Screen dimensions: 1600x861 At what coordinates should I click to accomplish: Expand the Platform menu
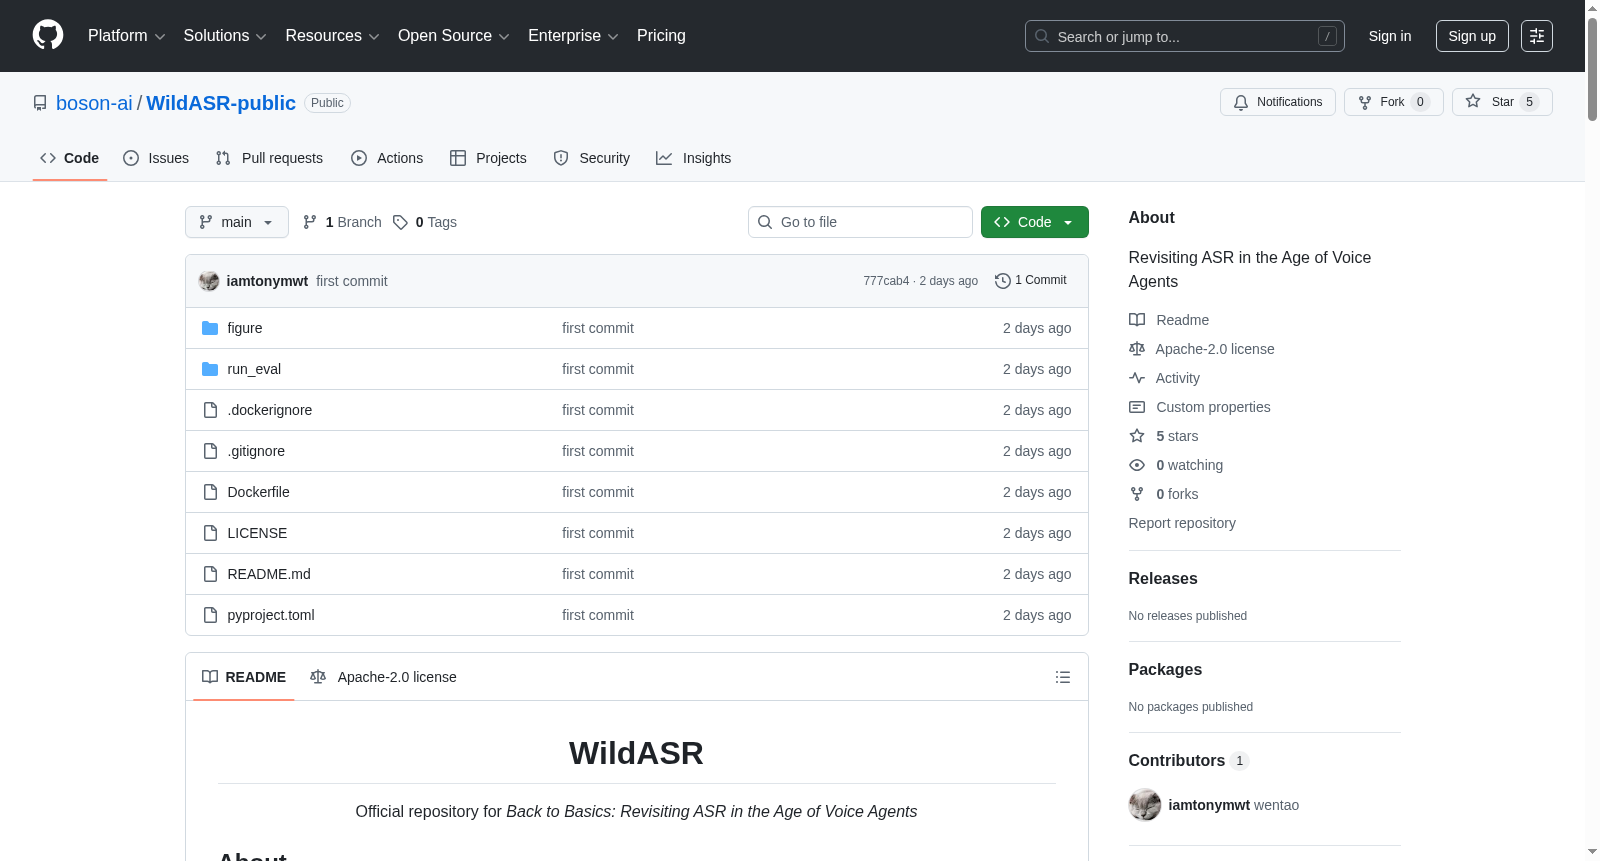(x=126, y=36)
